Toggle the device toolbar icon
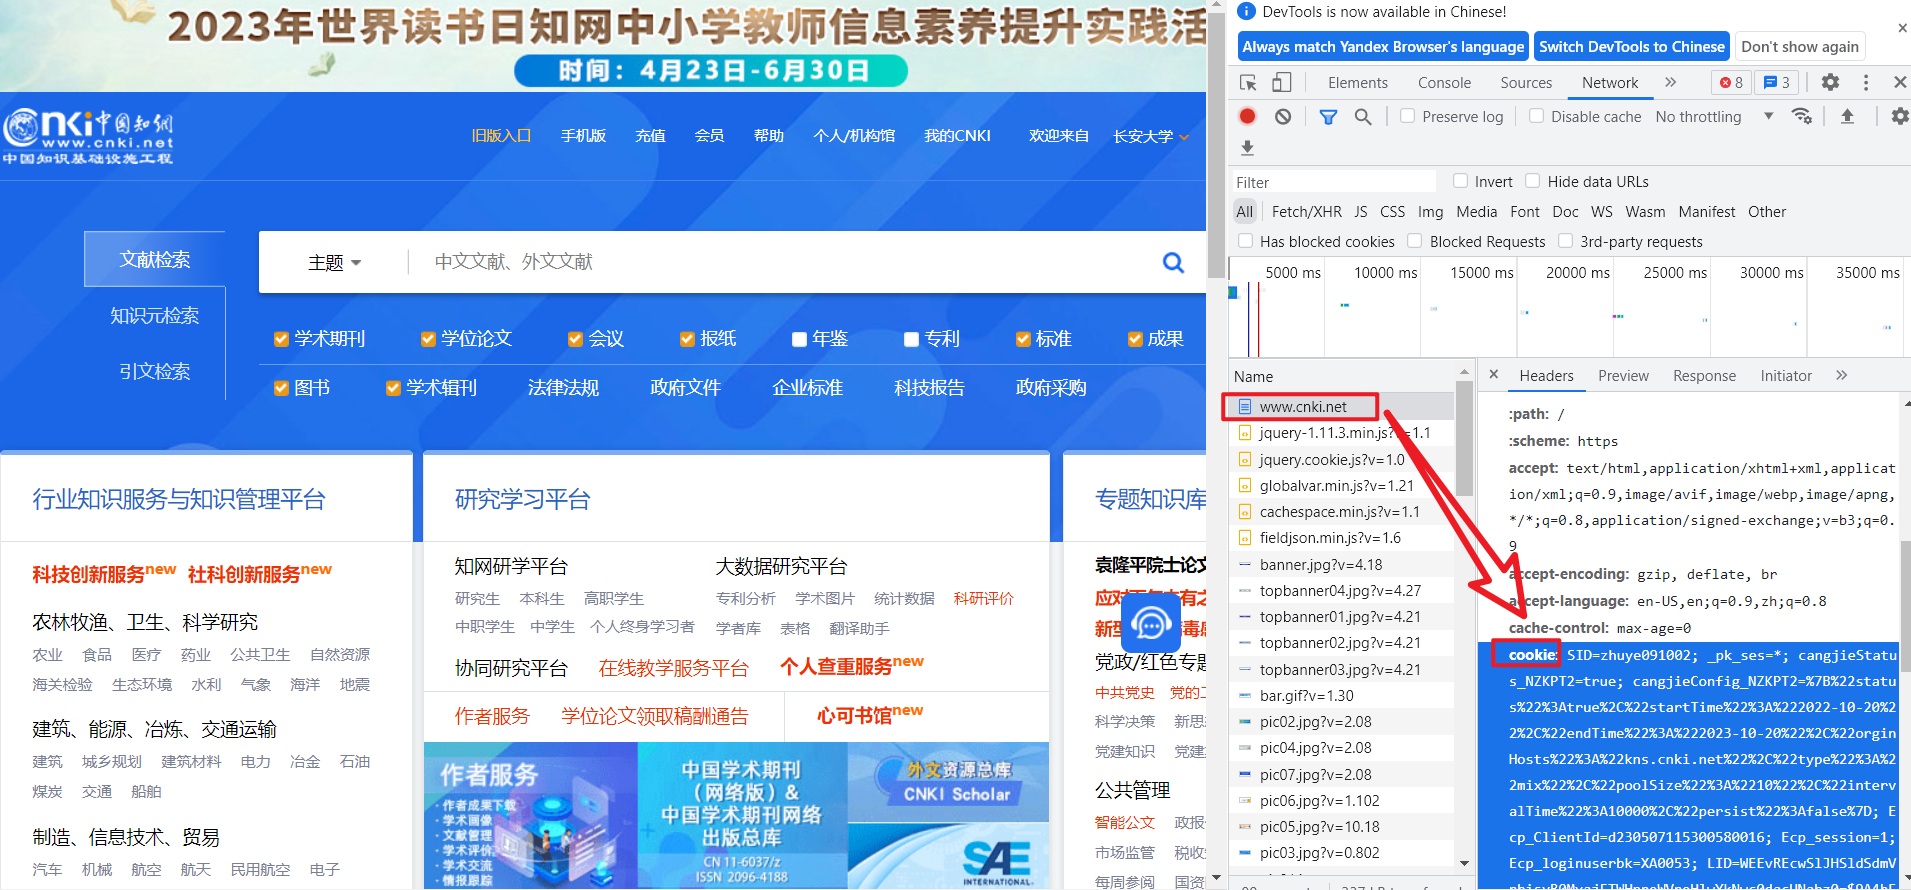This screenshot has height=890, width=1911. tap(1282, 83)
